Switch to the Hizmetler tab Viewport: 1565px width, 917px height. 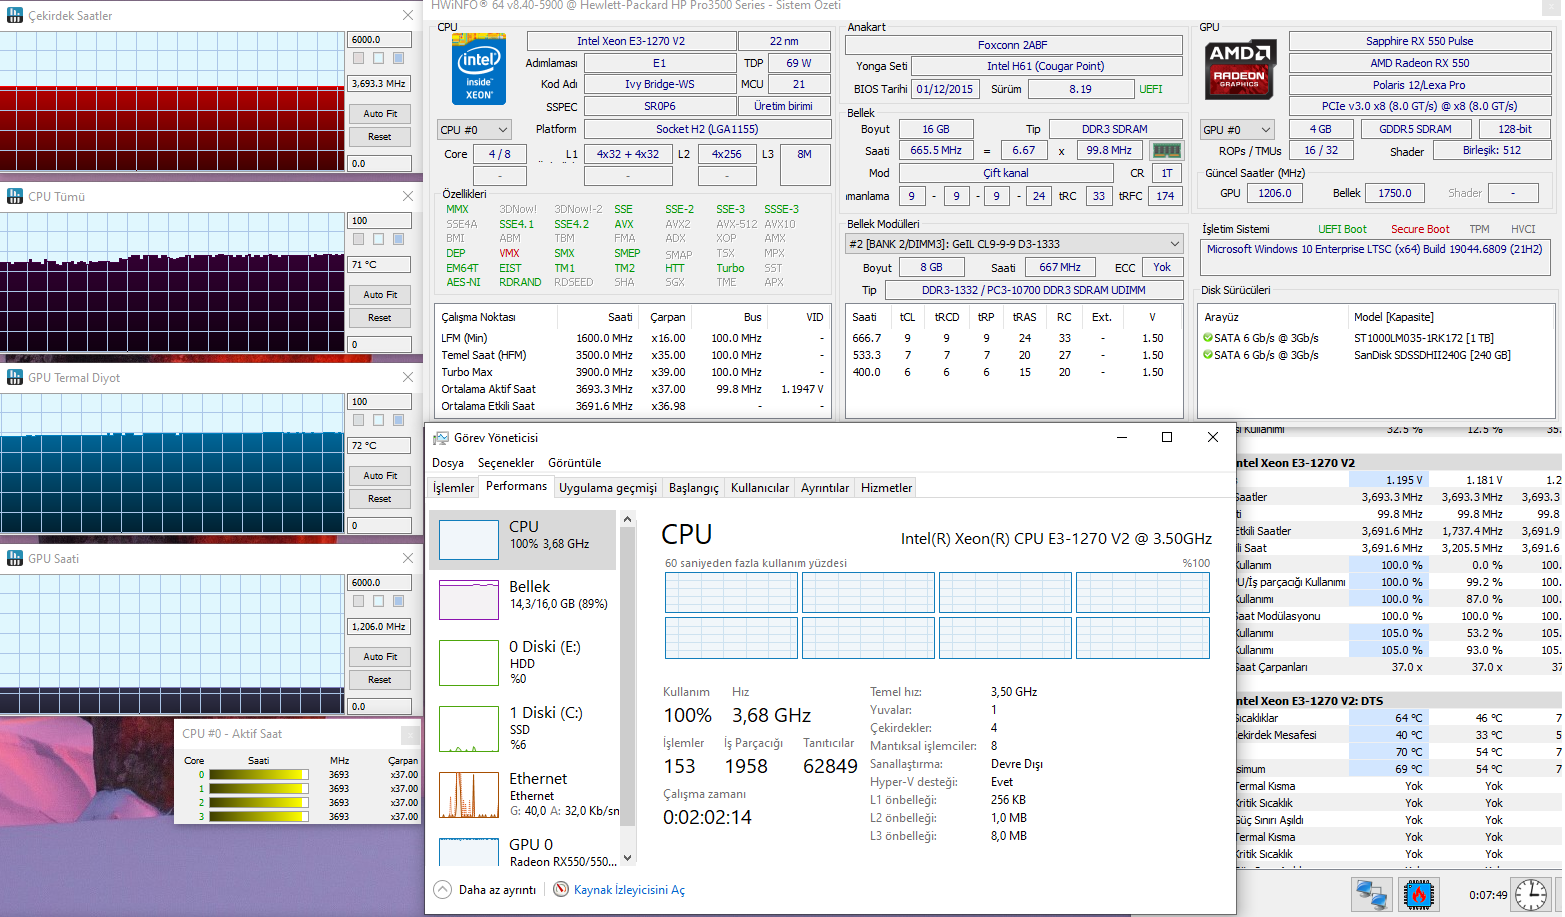887,488
